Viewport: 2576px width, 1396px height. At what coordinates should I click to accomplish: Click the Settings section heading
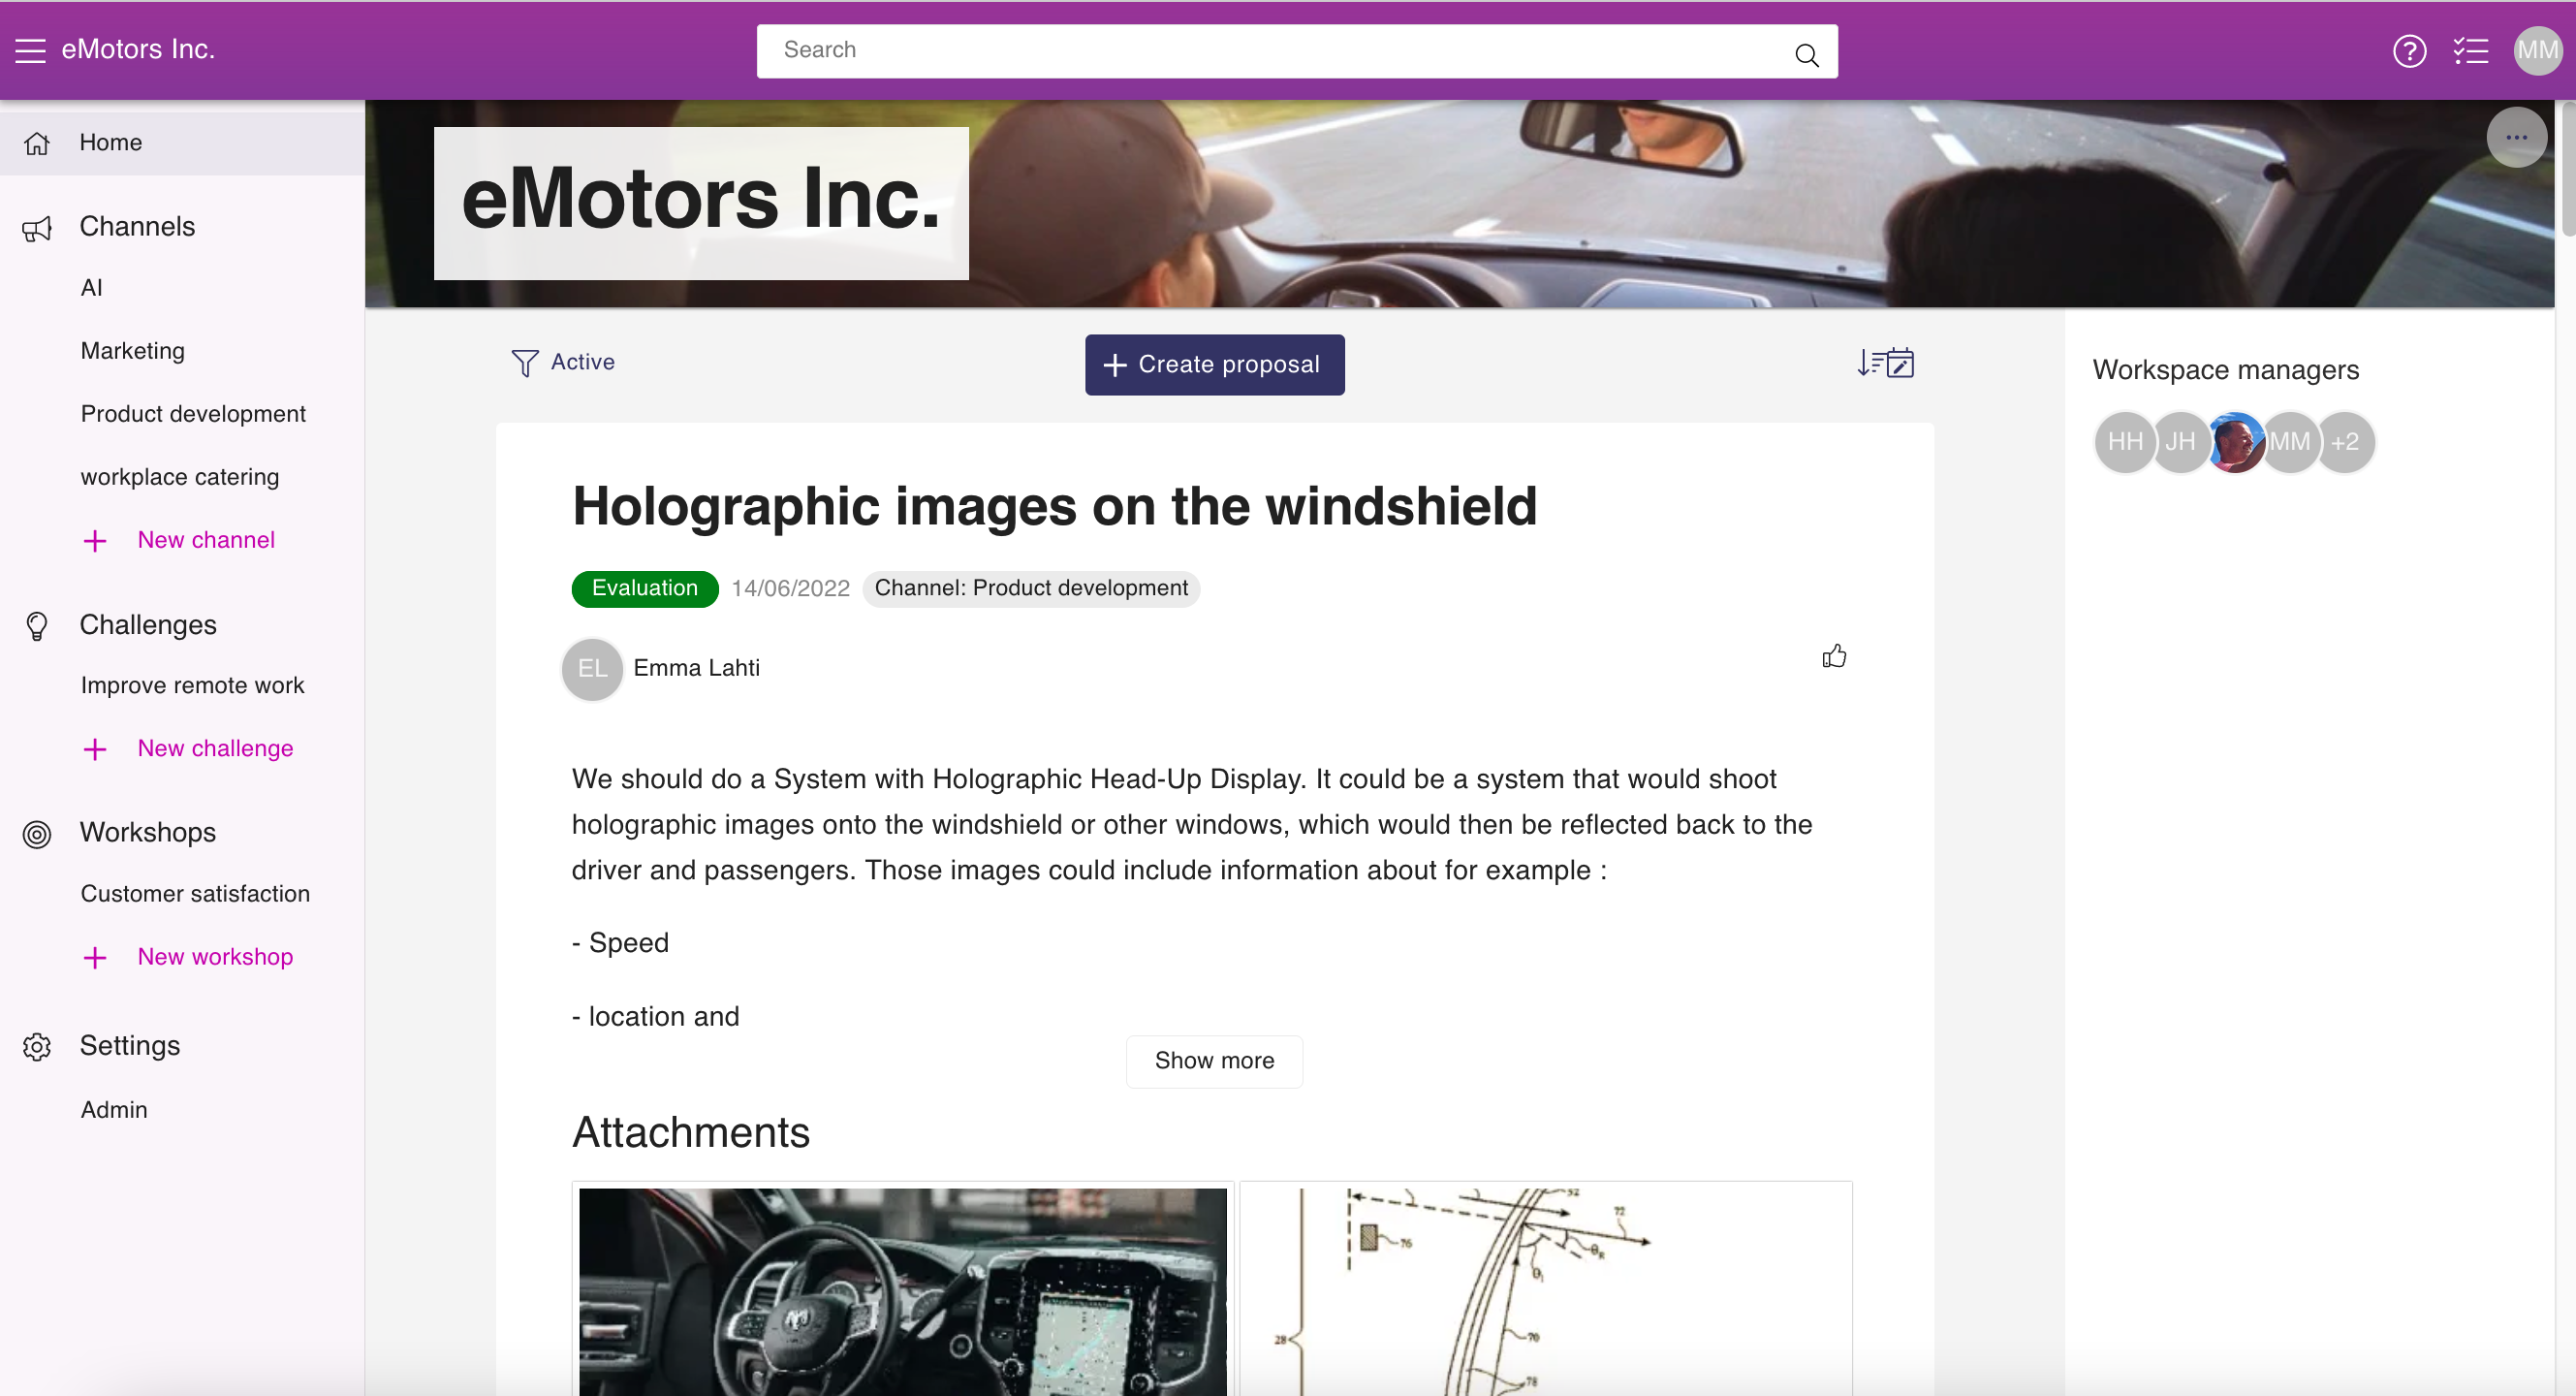pos(130,1046)
